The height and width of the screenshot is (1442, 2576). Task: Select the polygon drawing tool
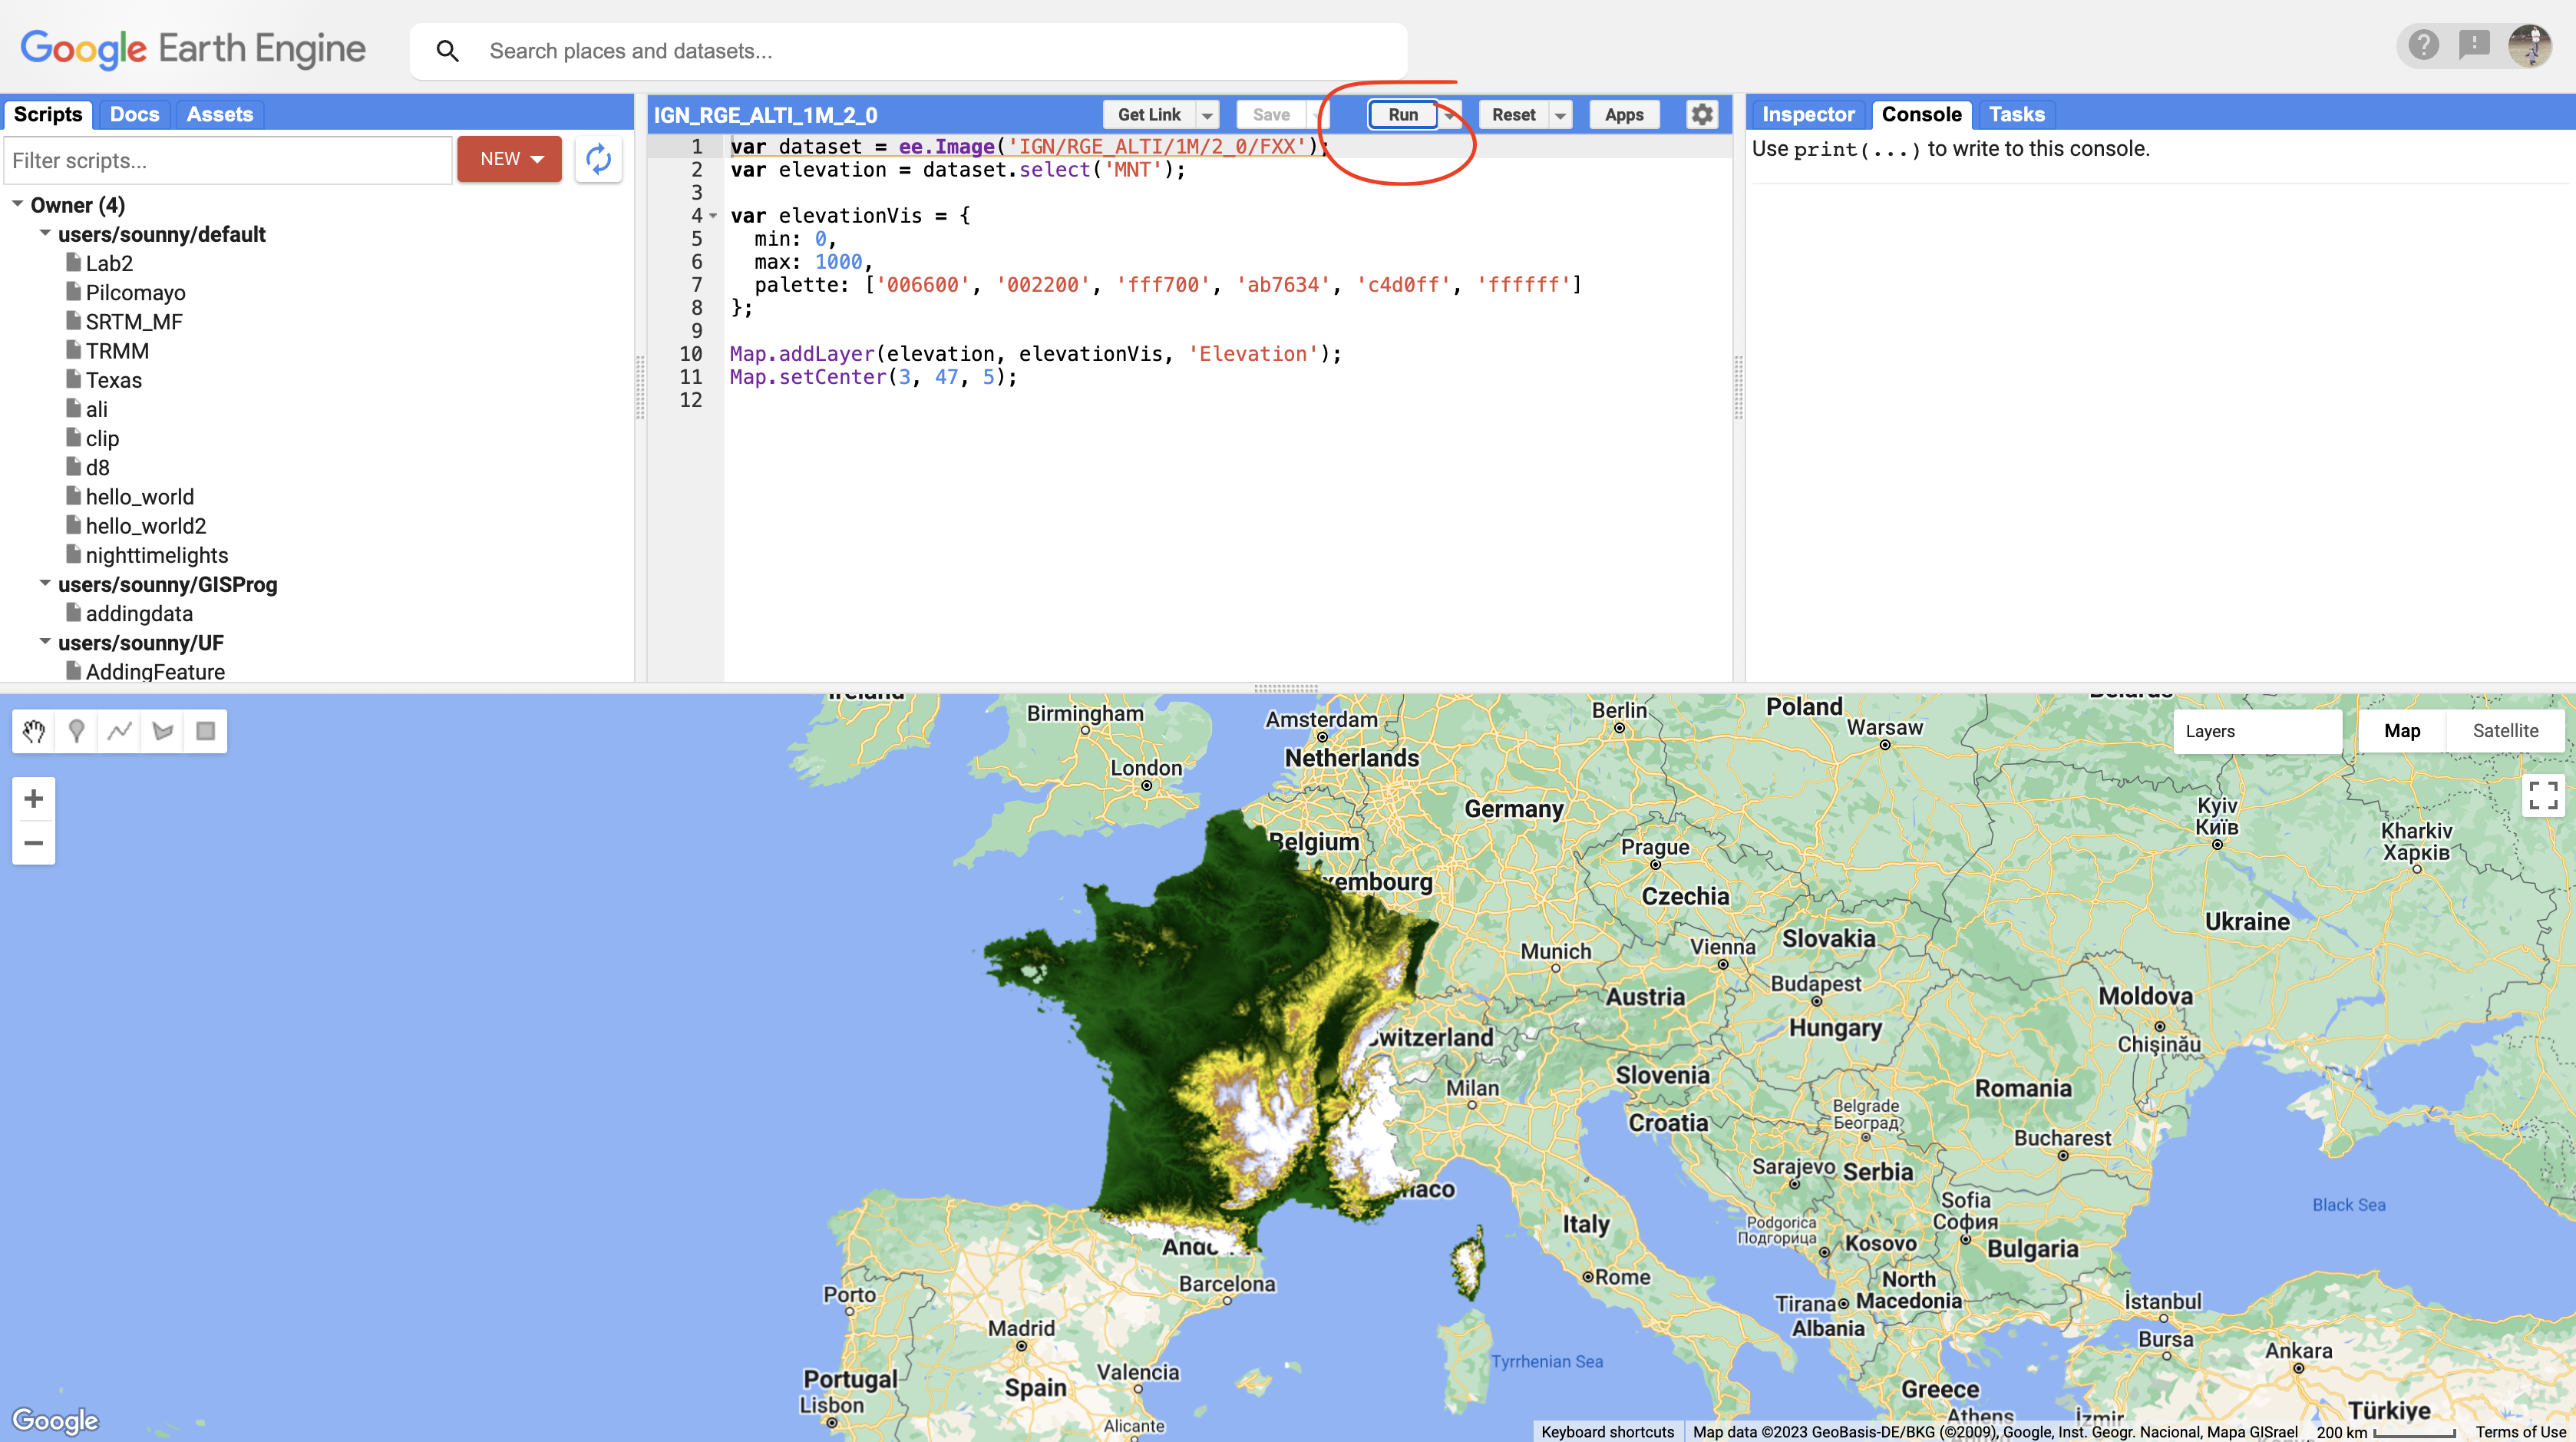[x=162, y=731]
